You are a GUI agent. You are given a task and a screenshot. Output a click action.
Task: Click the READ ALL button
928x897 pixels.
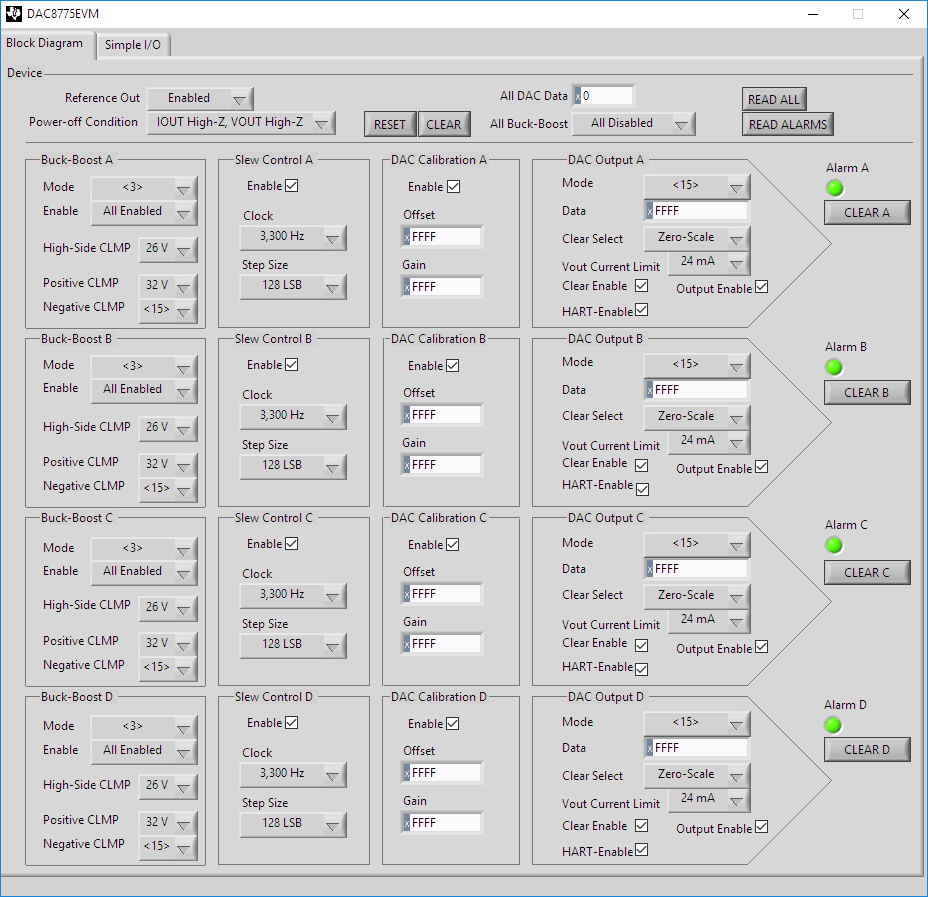coord(774,99)
